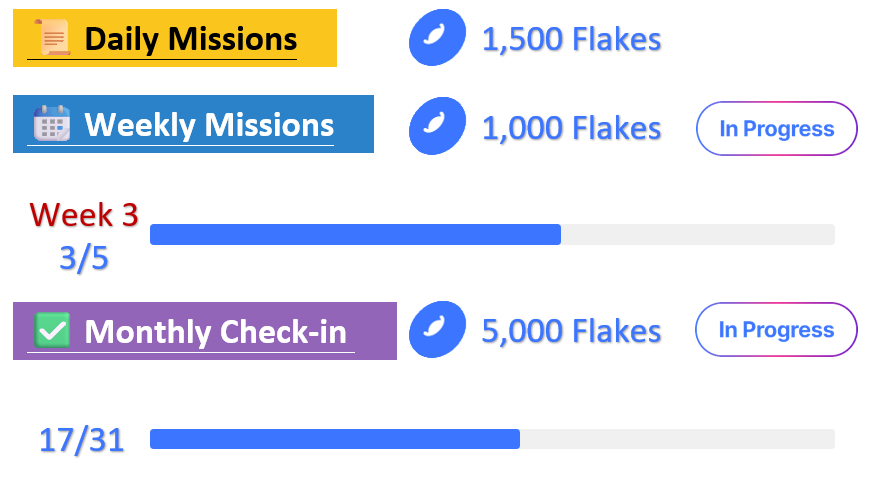
Task: Click the 17/31 monthly progress bar
Action: click(x=492, y=439)
